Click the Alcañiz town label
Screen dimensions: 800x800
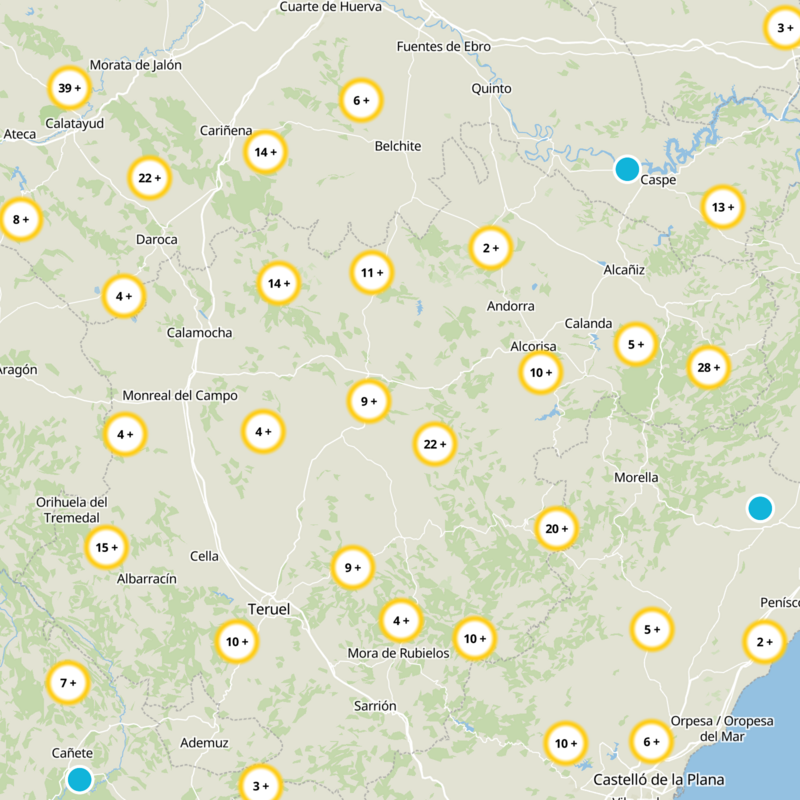tap(624, 269)
